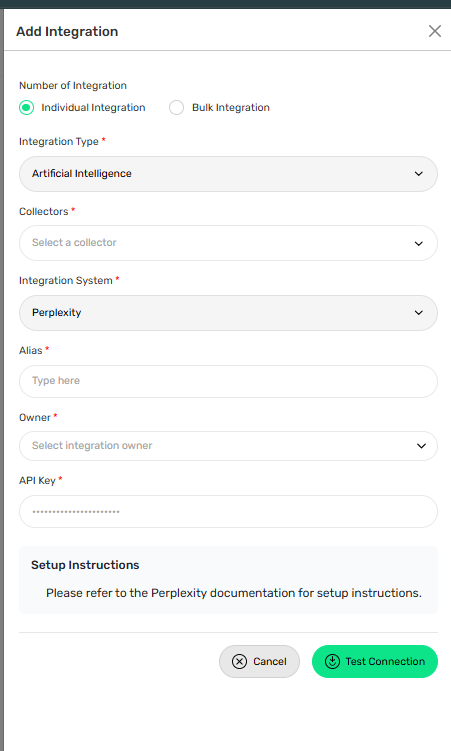This screenshot has height=751, width=451.
Task: Focus the Alias Type here field
Action: [228, 381]
